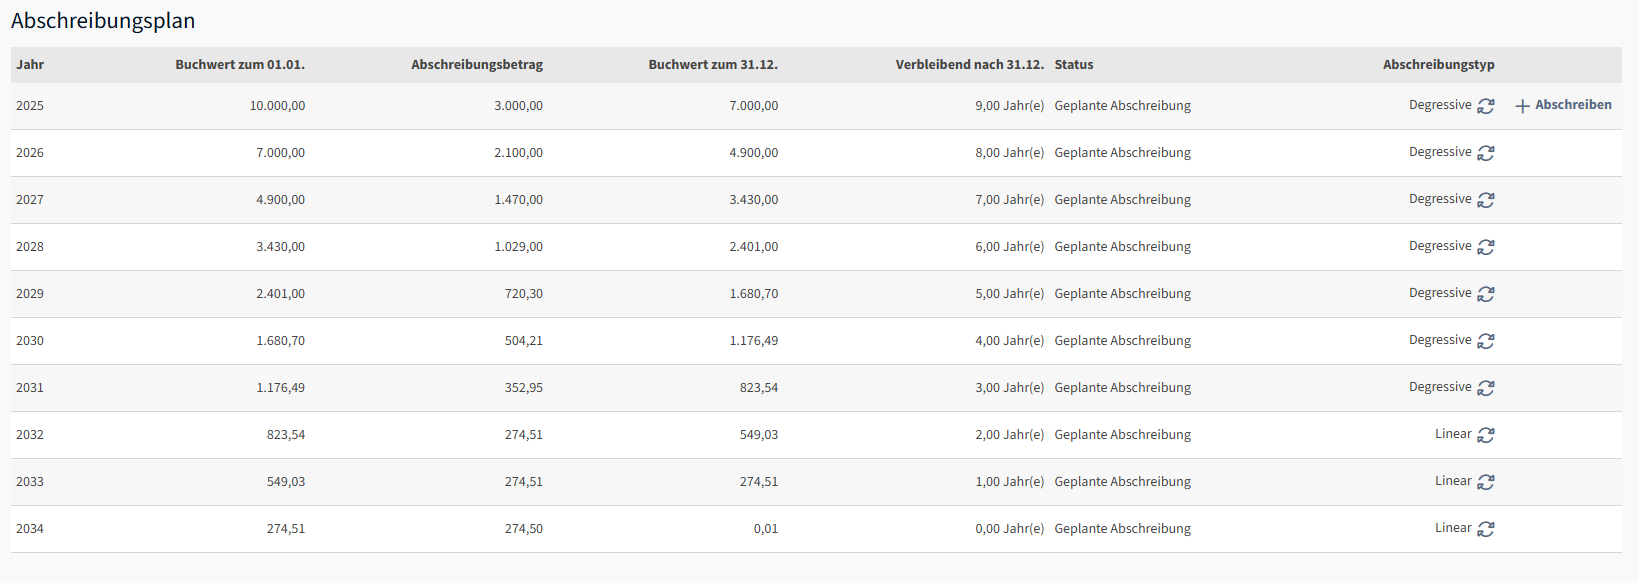Toggle the Linear icon in 2034 row
Image resolution: width=1639 pixels, height=583 pixels.
pos(1486,529)
